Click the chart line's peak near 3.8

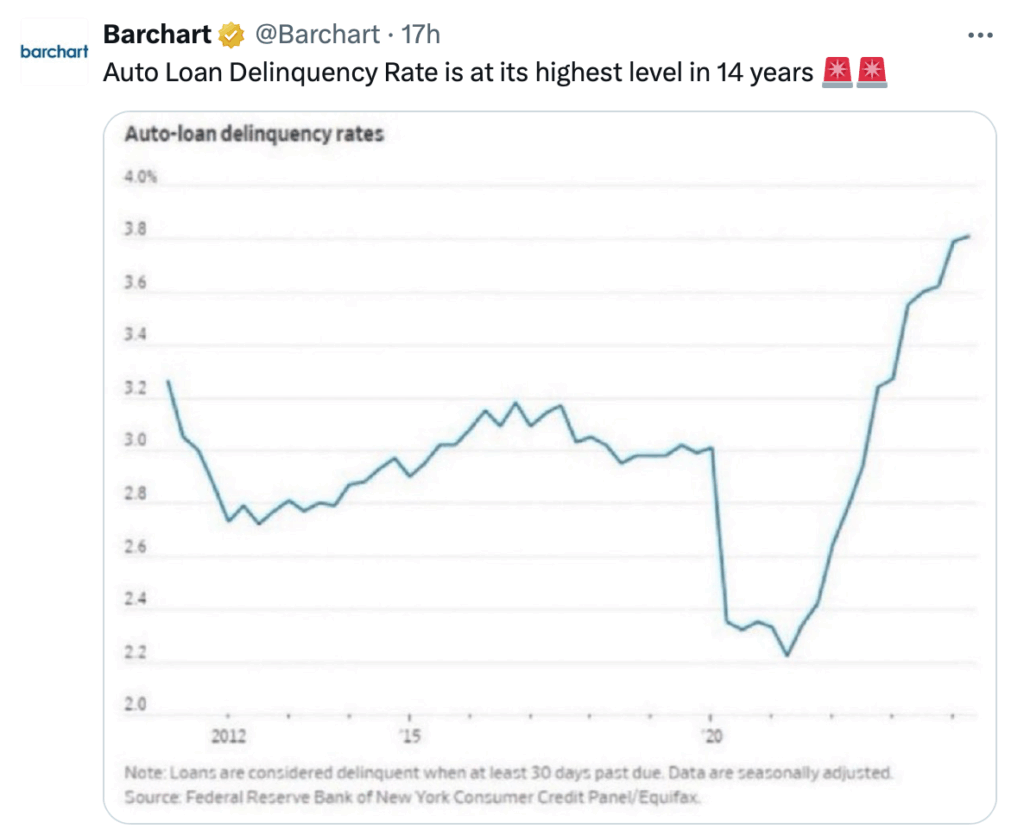click(x=968, y=237)
